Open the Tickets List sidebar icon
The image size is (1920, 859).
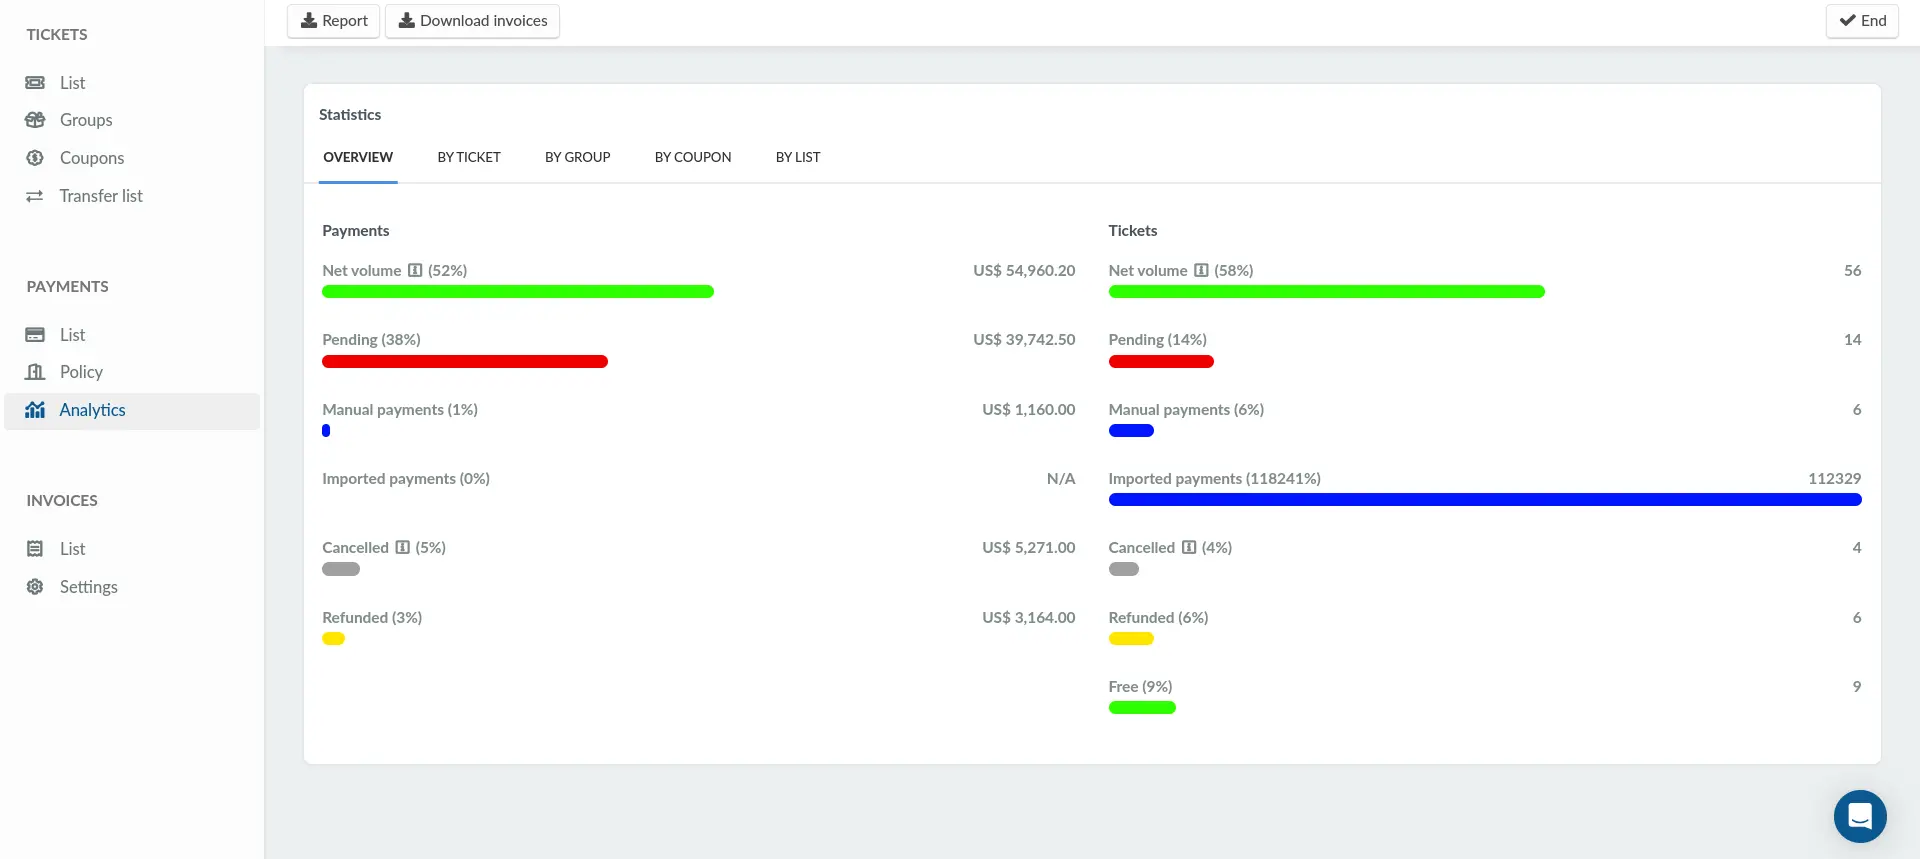35,83
